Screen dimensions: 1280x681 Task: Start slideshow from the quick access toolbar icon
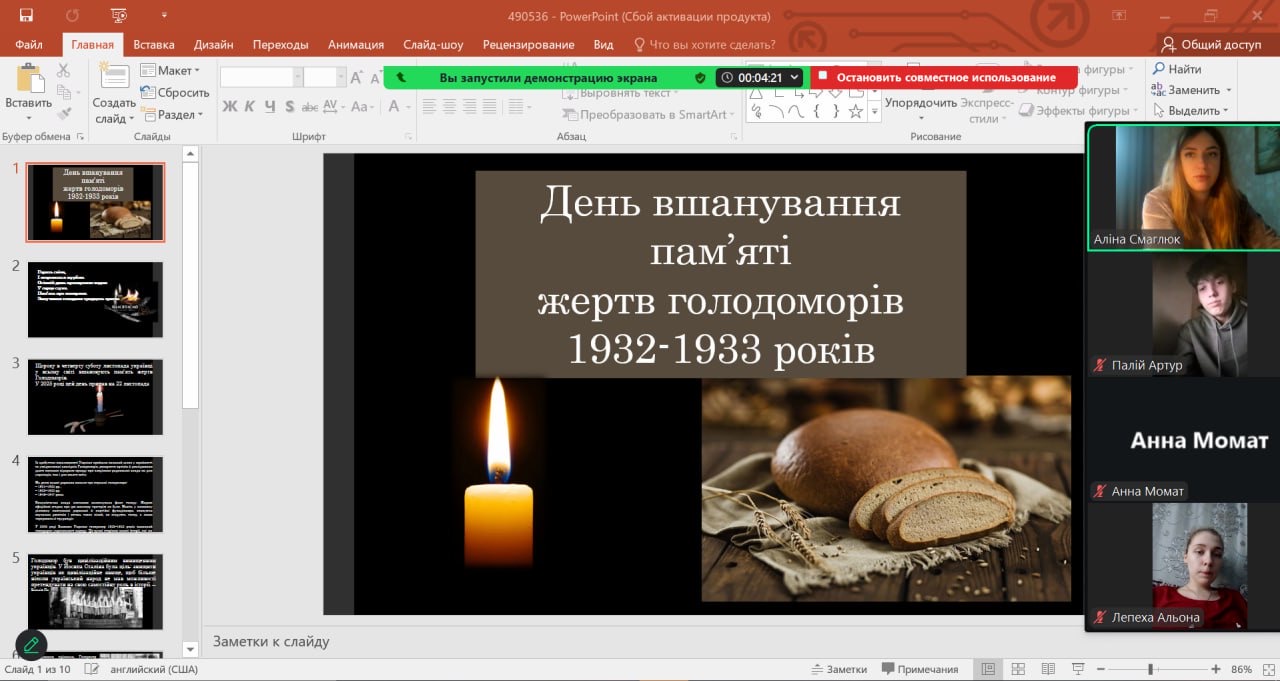[120, 16]
